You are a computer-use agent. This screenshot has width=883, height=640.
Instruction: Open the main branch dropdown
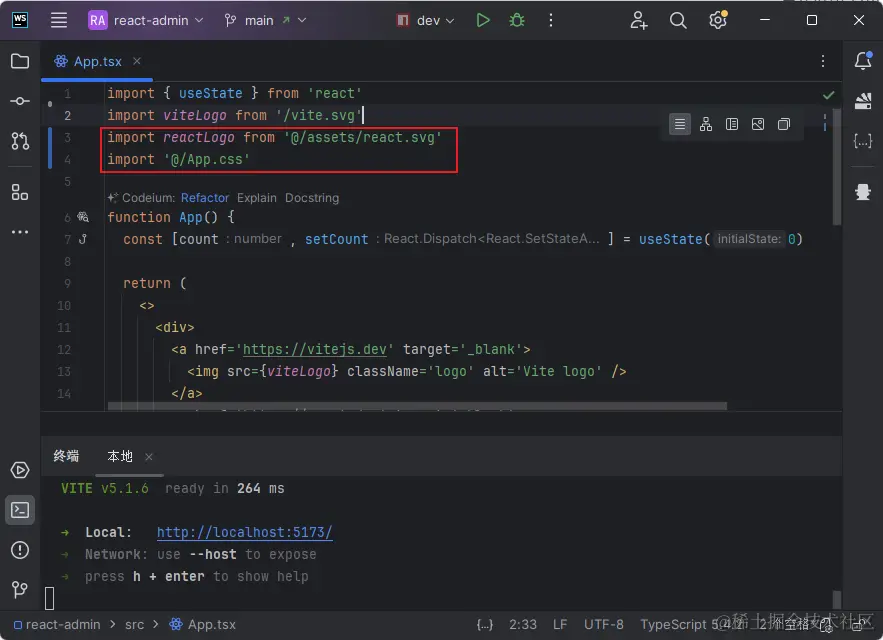(265, 20)
